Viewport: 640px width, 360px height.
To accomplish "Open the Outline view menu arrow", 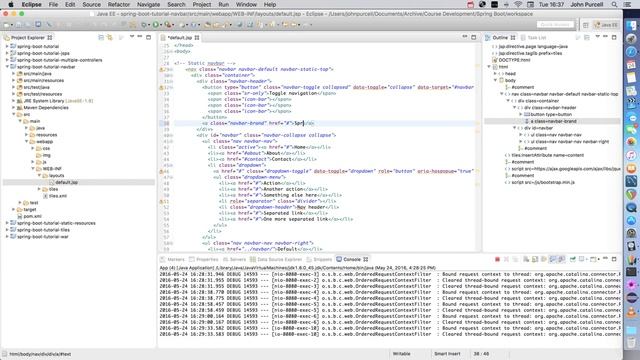I will [x=597, y=37].
